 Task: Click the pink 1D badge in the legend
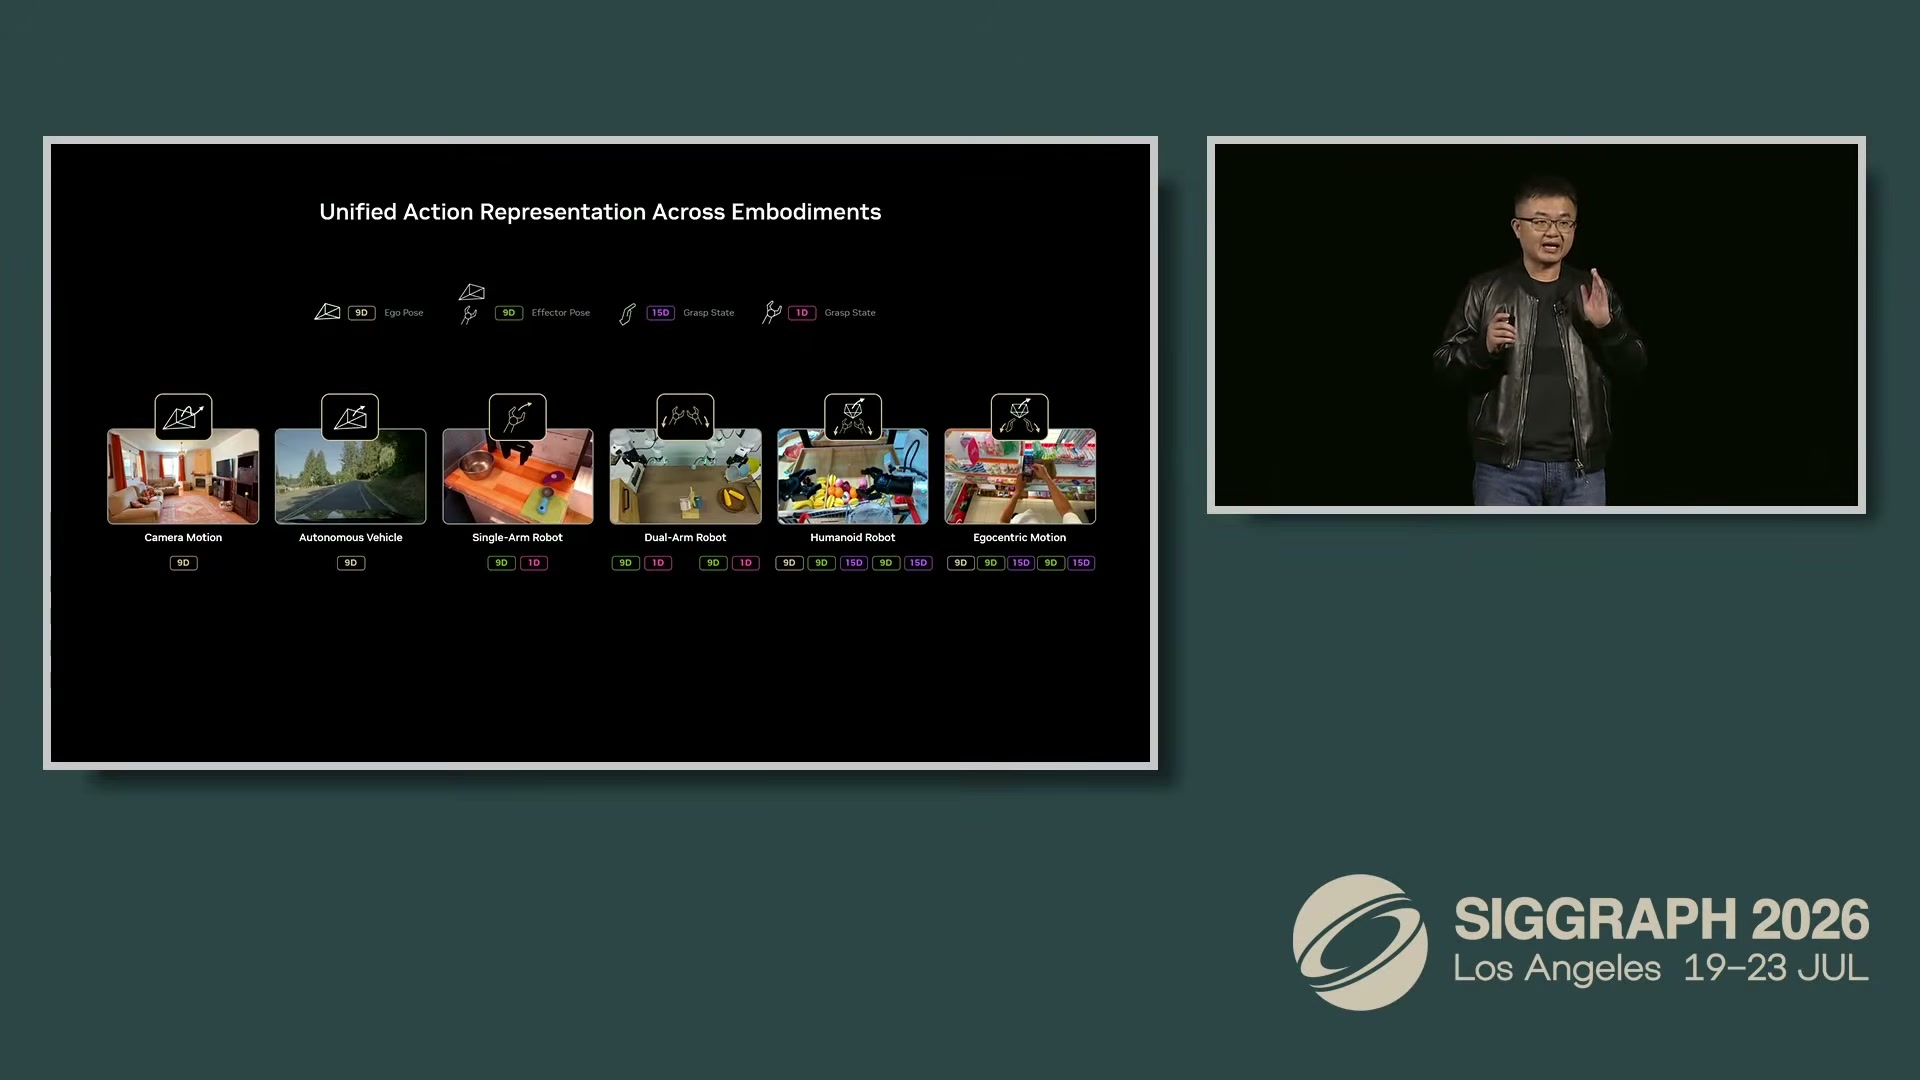(x=802, y=313)
